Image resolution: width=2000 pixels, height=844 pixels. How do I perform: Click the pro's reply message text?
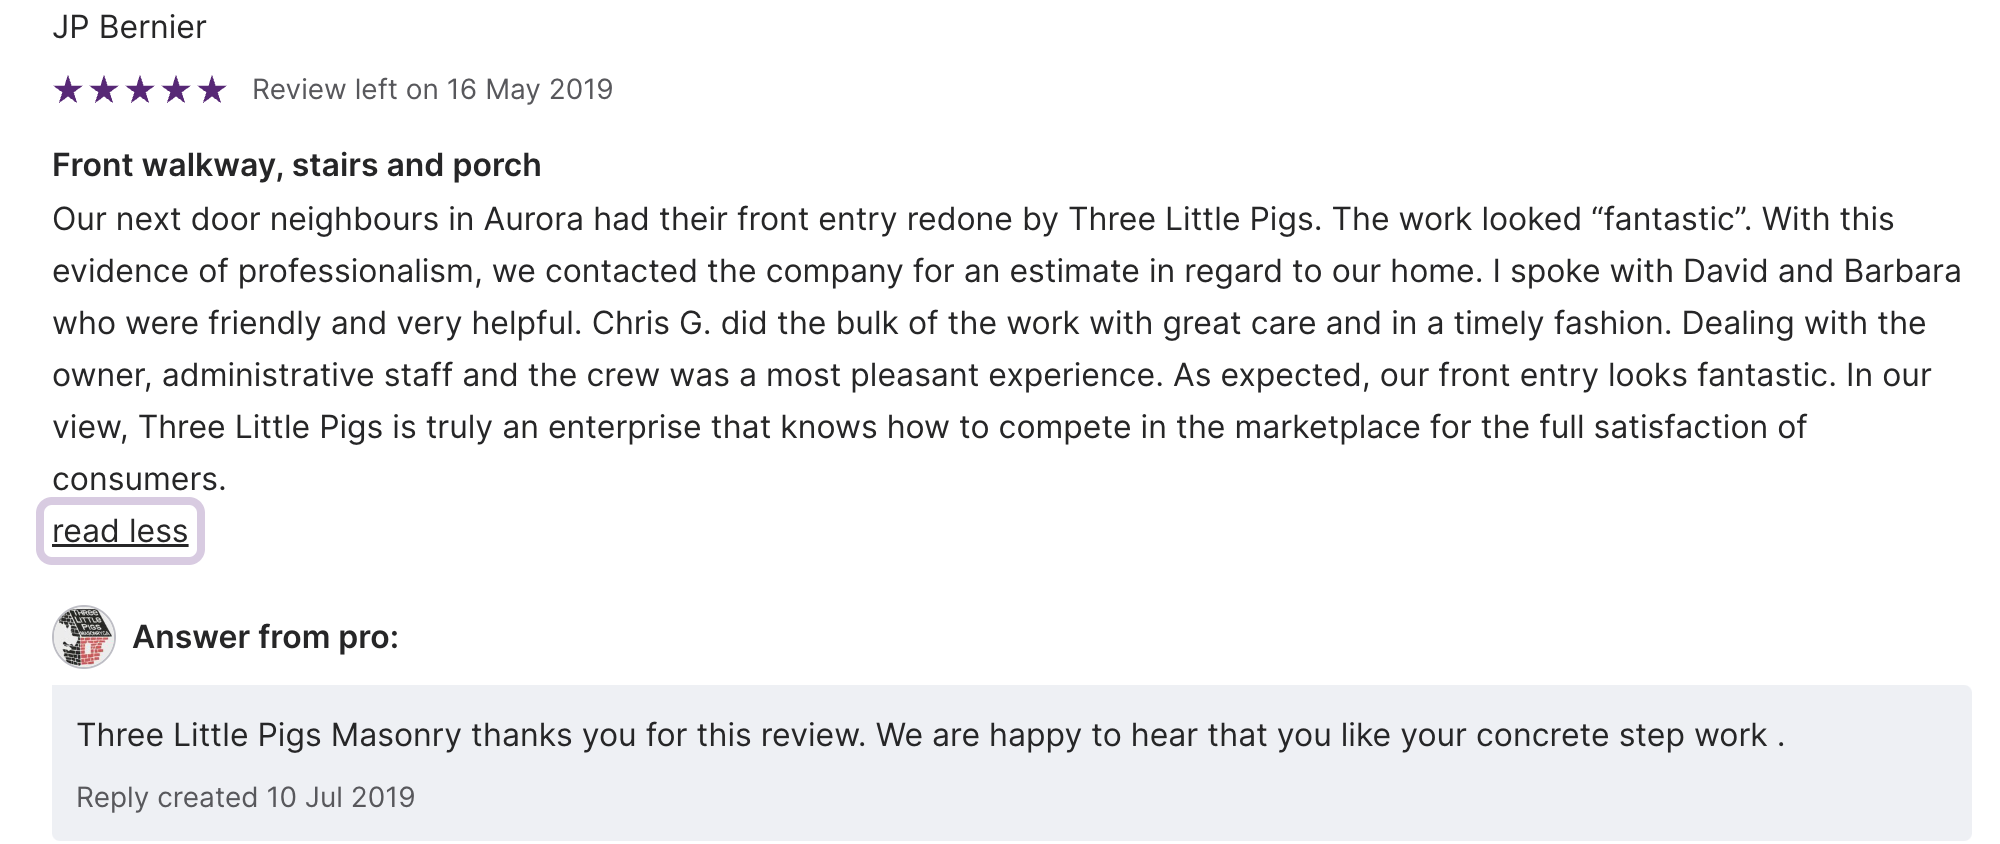(930, 735)
